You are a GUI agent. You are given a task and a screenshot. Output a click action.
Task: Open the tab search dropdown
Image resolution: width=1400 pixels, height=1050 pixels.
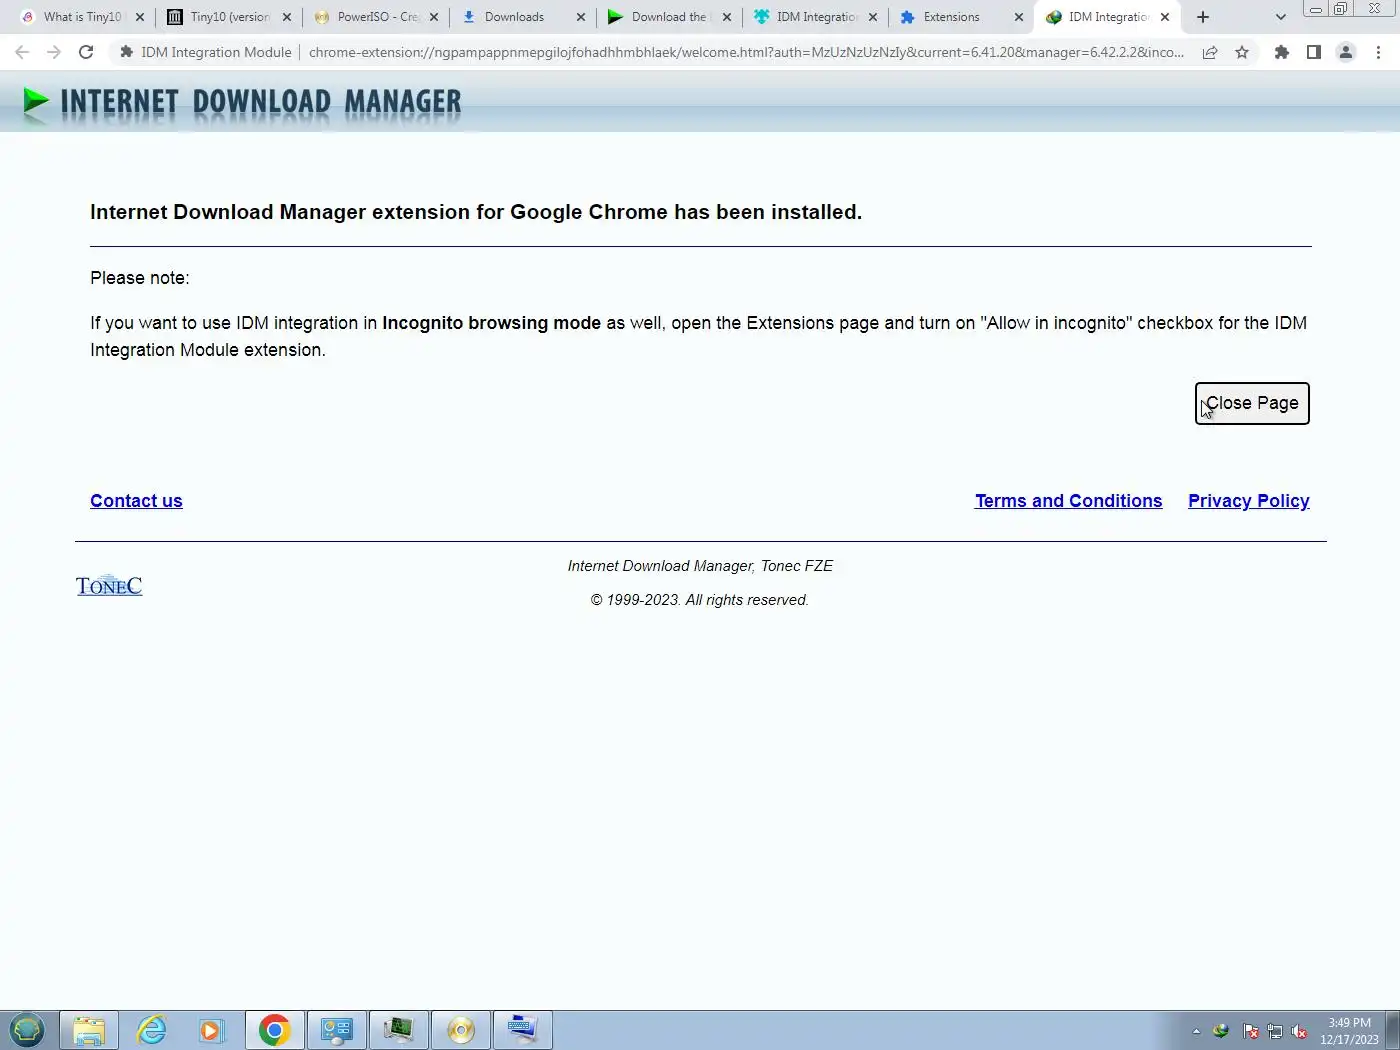tap(1281, 17)
